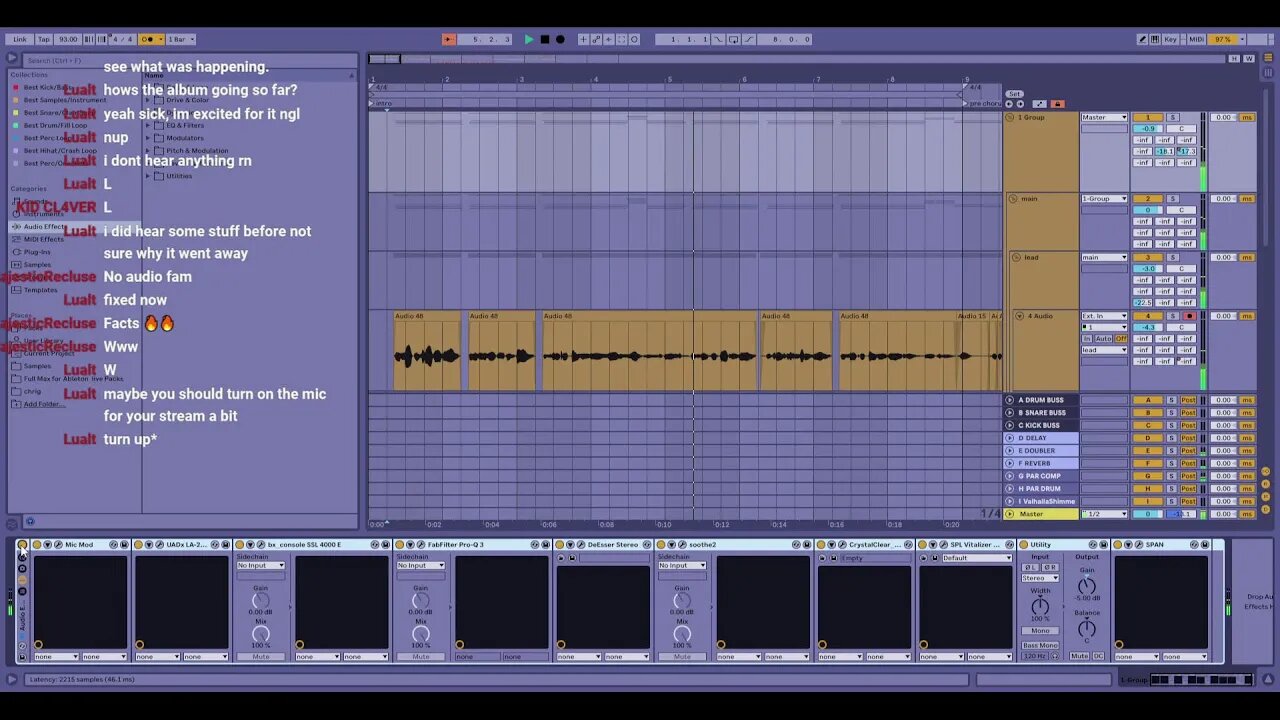This screenshot has height=720, width=1280.
Task: Toggle the Mic Mod device activator
Action: 37,545
